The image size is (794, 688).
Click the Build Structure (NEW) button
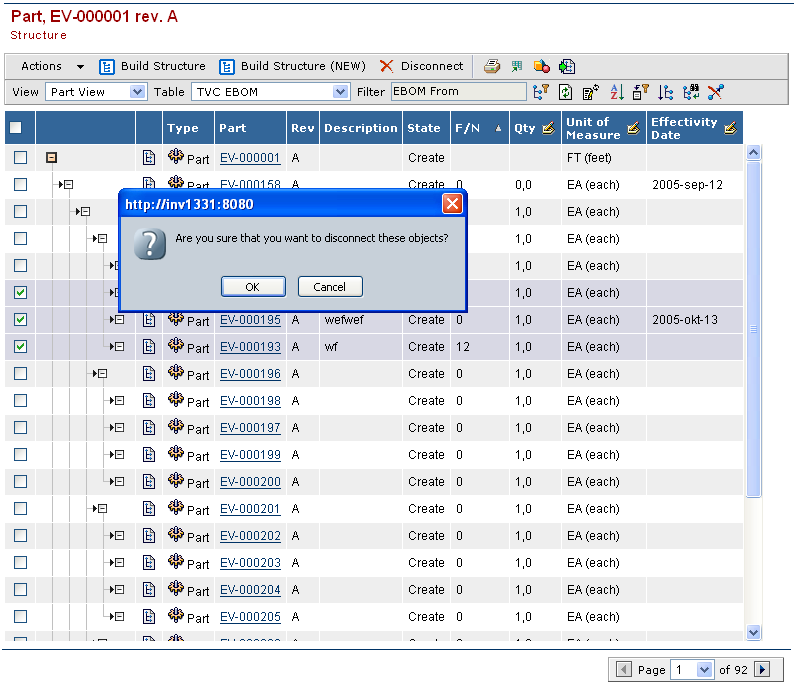point(292,66)
